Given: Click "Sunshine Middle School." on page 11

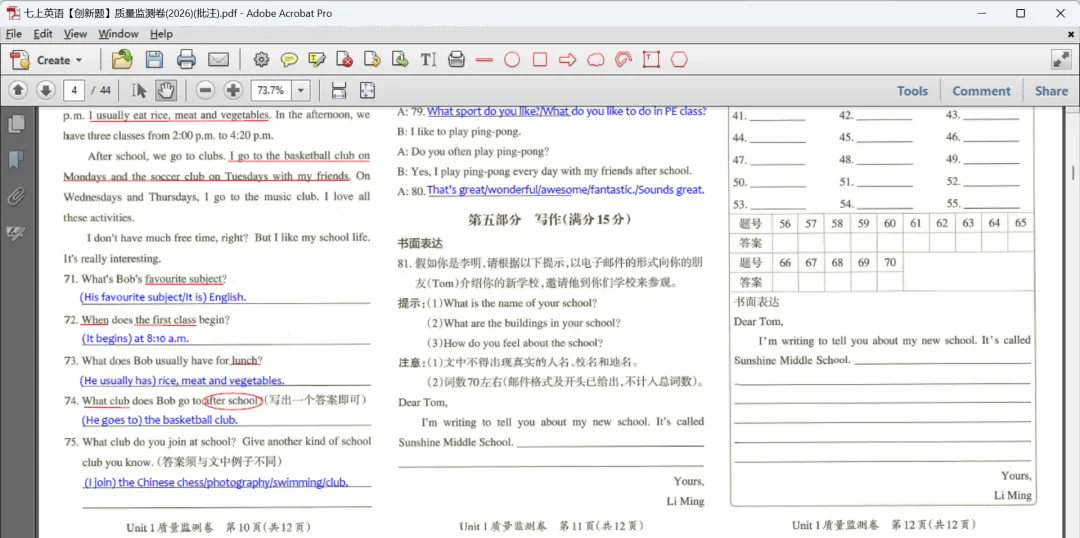Looking at the screenshot, I should coord(456,442).
